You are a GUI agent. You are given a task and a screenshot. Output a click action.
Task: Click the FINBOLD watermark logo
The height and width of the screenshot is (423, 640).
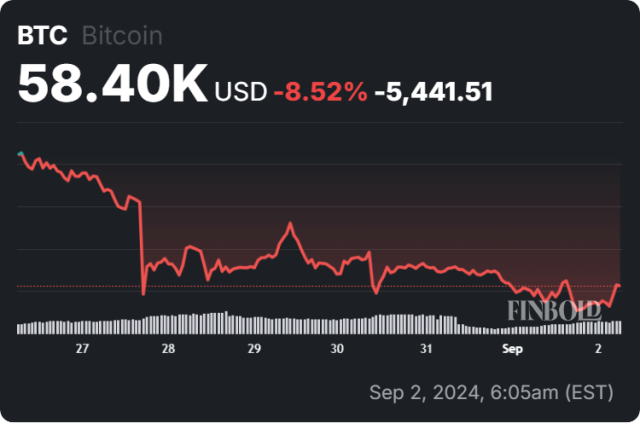pos(554,310)
